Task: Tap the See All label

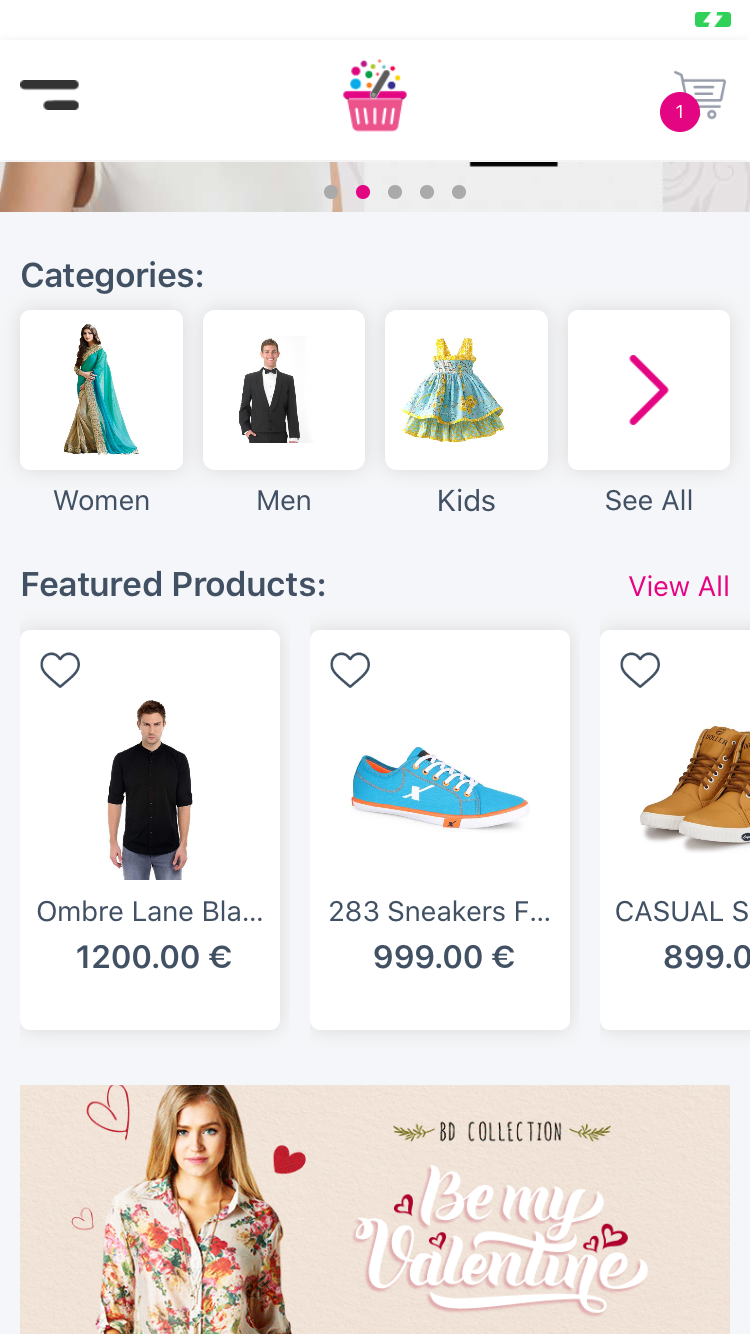Action: [x=648, y=500]
